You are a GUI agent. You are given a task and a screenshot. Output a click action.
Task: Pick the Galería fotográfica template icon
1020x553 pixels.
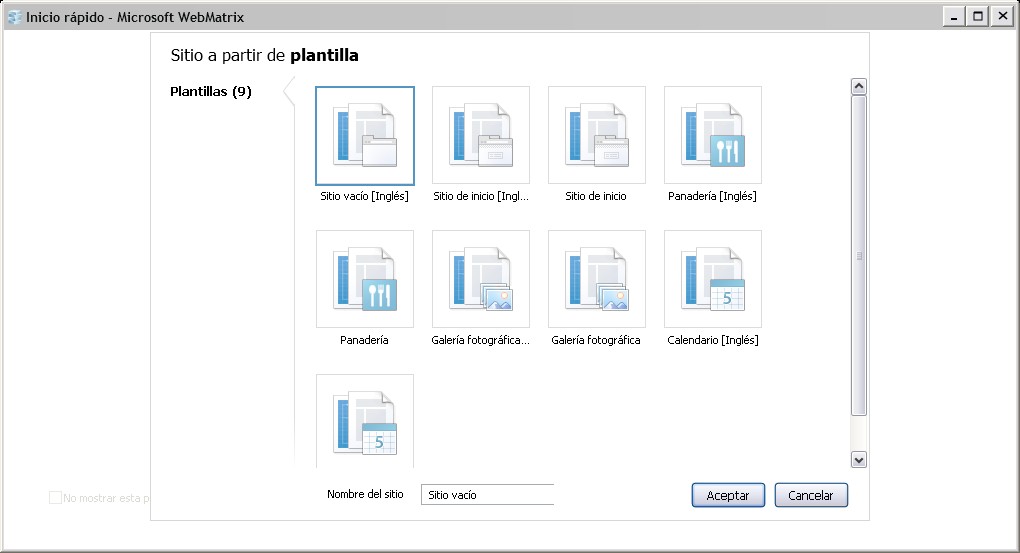[597, 279]
